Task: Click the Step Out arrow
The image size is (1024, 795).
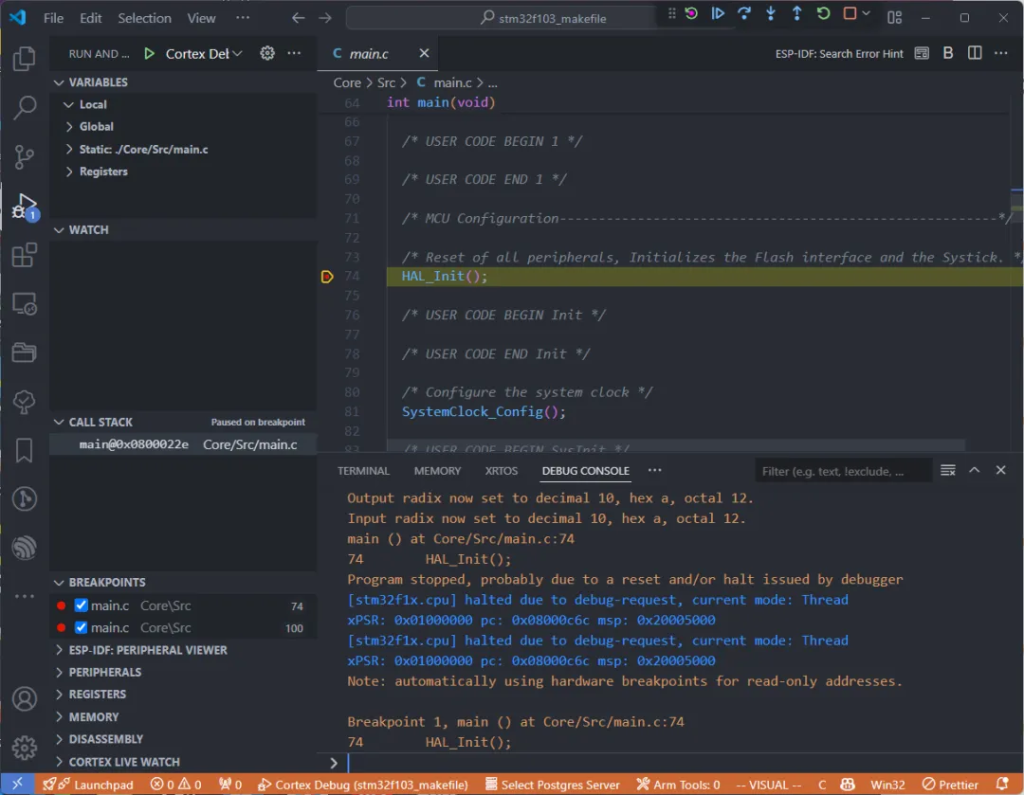Action: pyautogui.click(x=796, y=14)
